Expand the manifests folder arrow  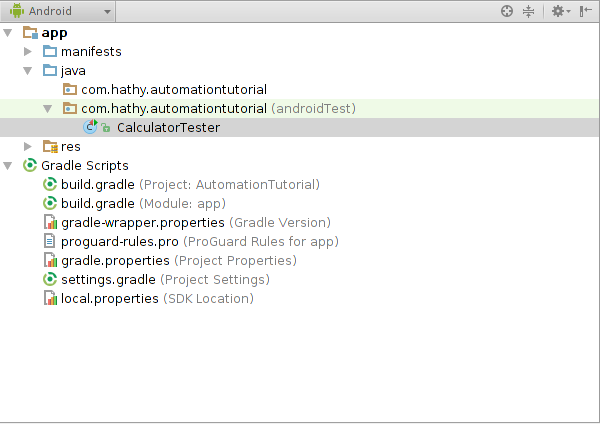click(29, 51)
